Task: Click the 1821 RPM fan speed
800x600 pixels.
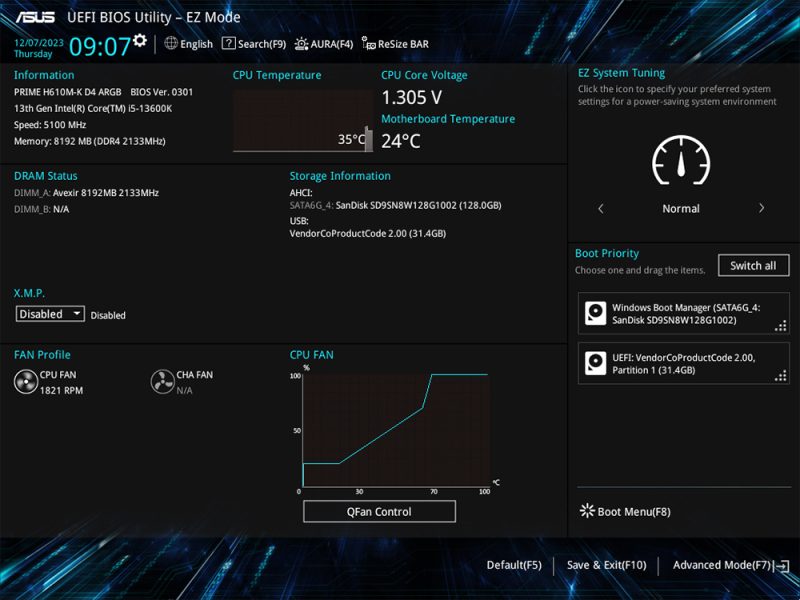Action: (x=61, y=390)
